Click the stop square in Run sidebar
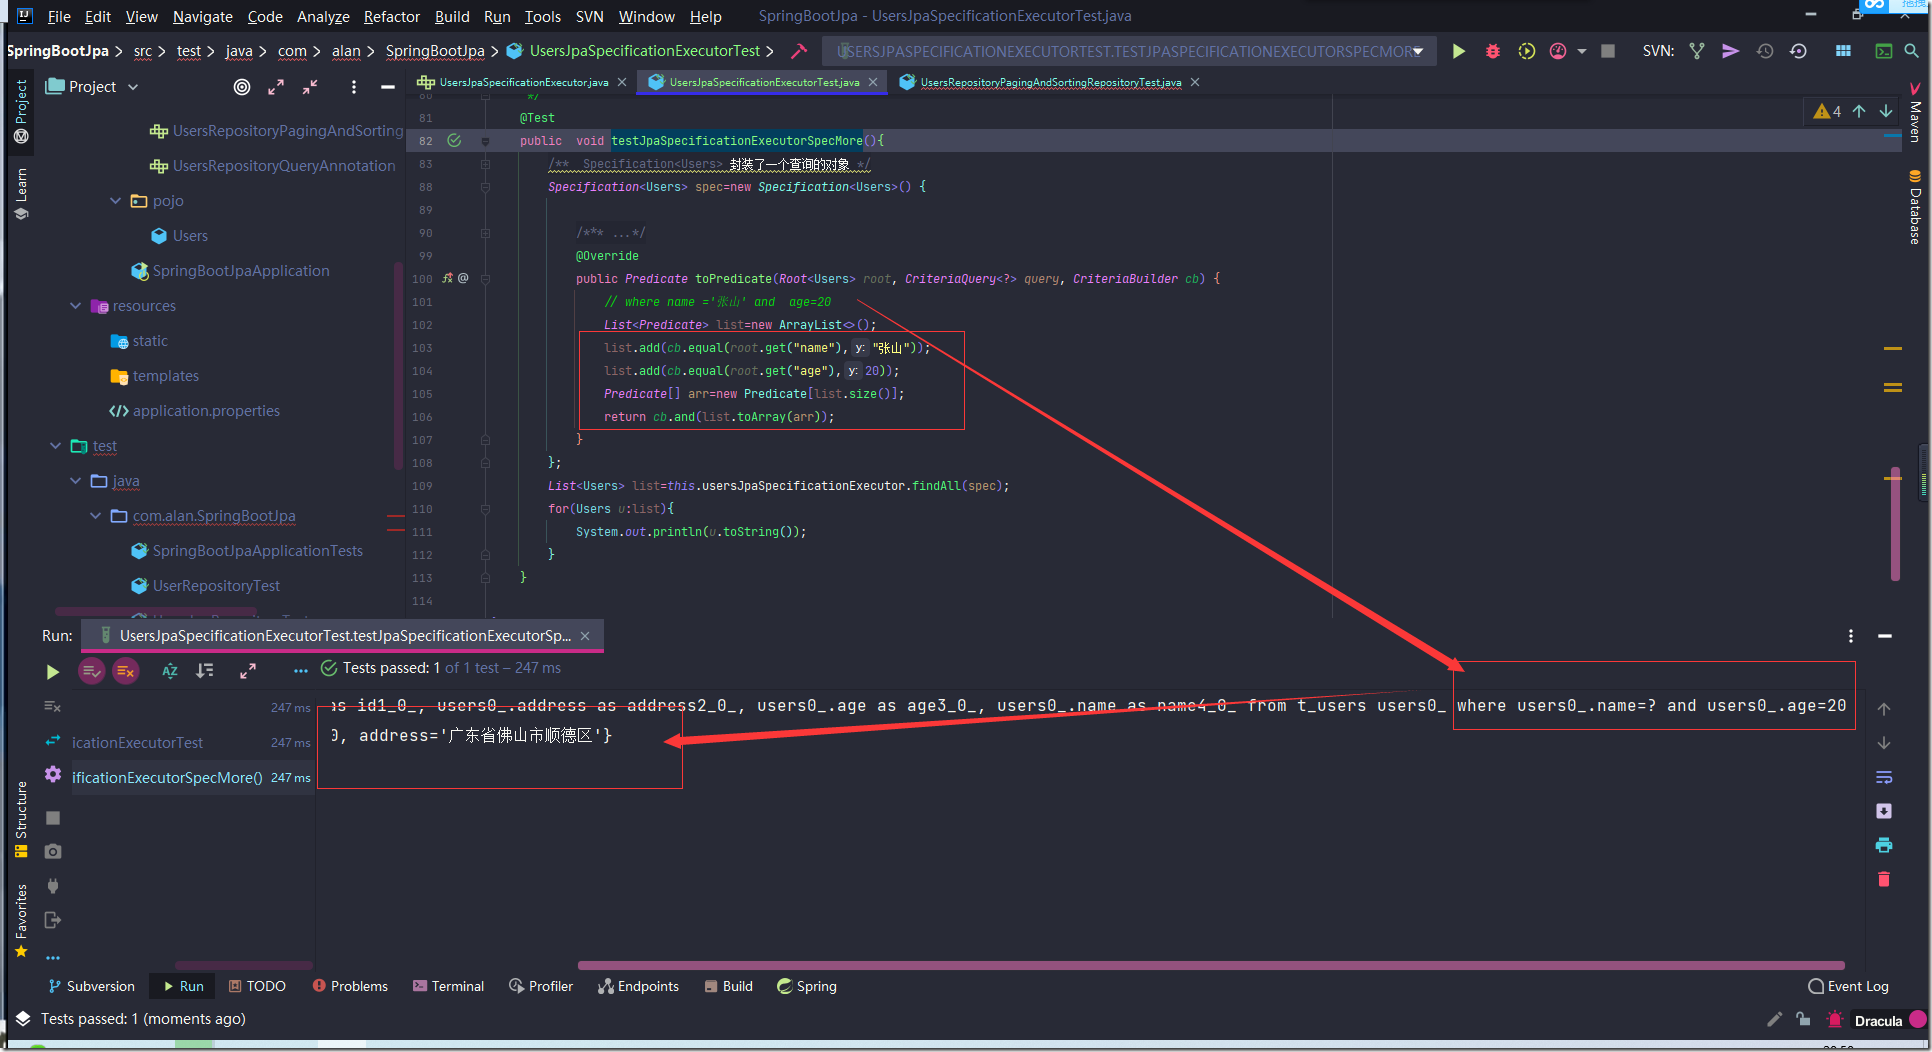Screen dimensions: 1932x1052 (x=53, y=818)
